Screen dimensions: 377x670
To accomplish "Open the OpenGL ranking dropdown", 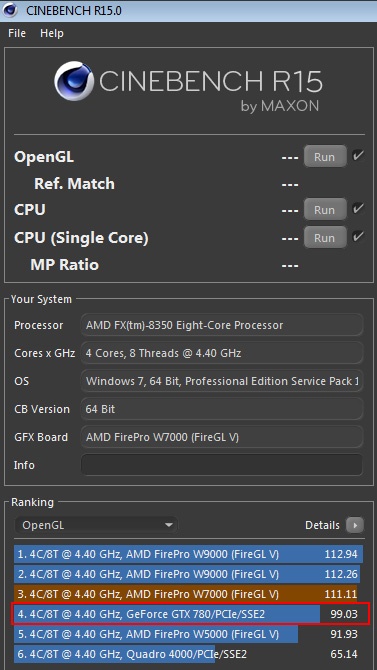I will [x=96, y=525].
